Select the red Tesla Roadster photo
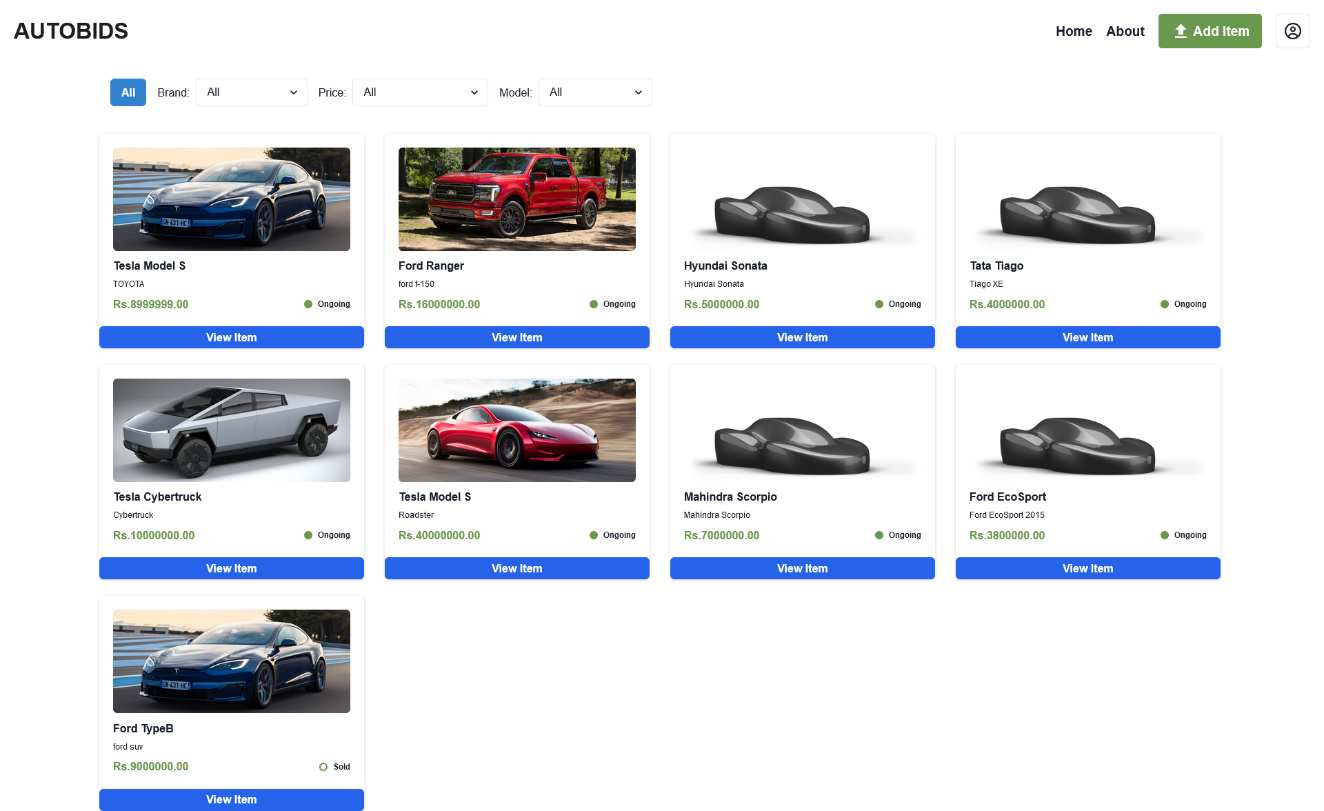This screenshot has width=1324, height=811. tap(517, 430)
